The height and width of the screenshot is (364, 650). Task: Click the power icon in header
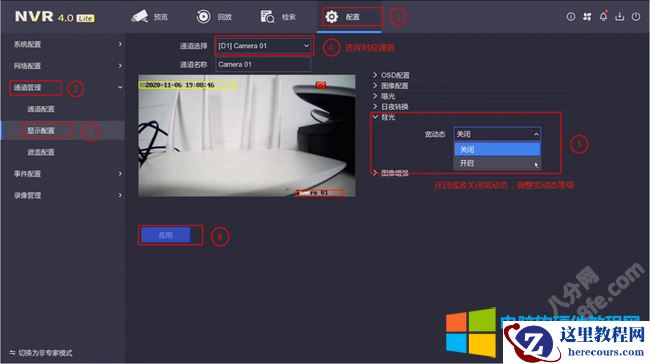click(x=636, y=17)
